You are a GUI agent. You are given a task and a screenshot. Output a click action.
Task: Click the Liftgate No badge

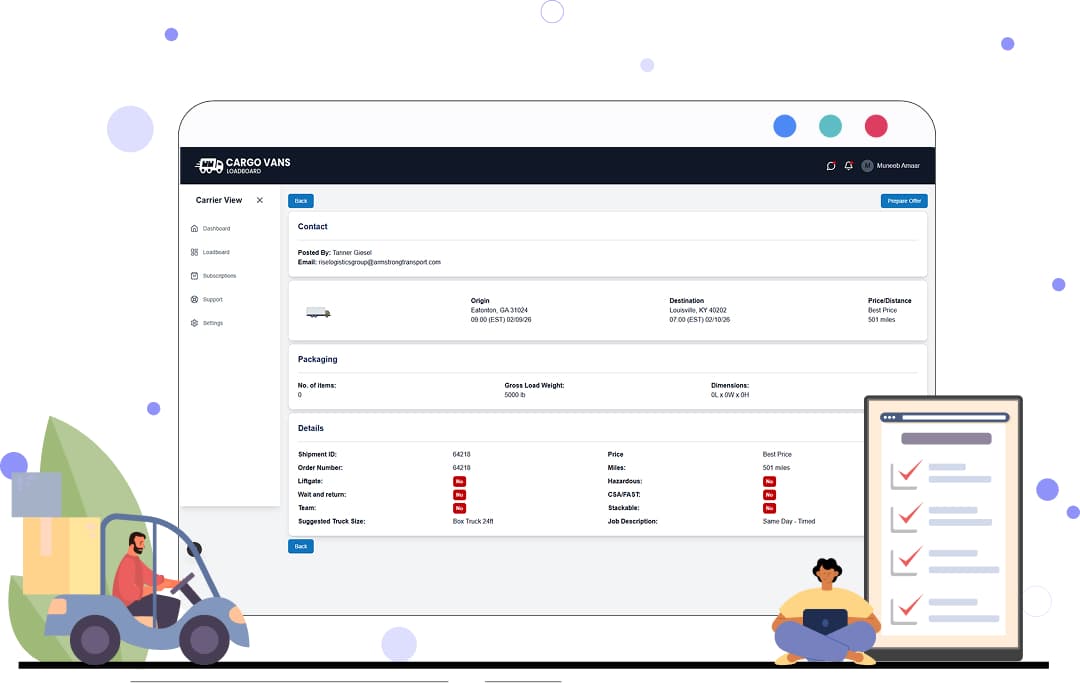[x=459, y=481]
